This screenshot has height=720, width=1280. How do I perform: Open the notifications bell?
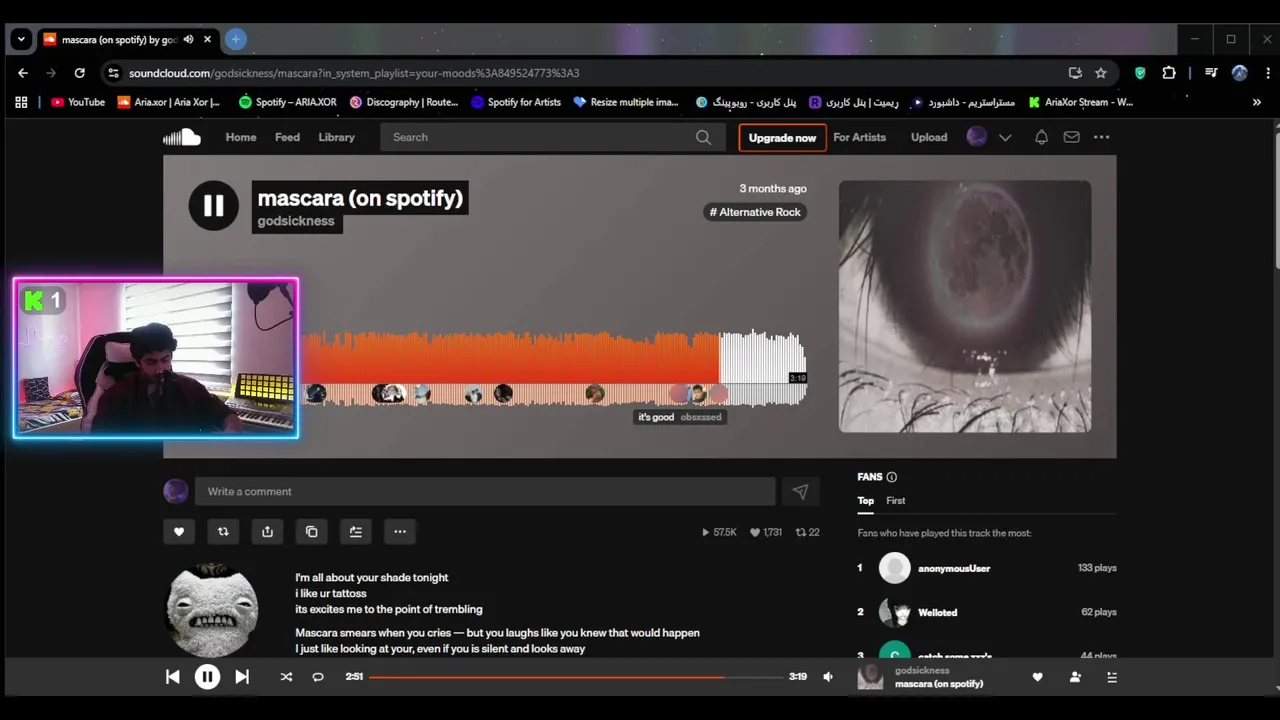[1041, 137]
